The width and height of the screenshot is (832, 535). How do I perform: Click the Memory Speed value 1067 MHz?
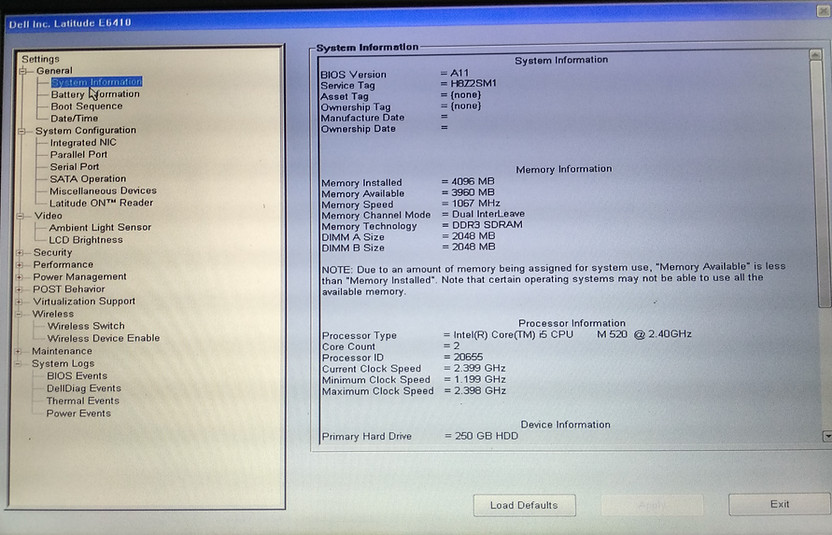click(476, 203)
